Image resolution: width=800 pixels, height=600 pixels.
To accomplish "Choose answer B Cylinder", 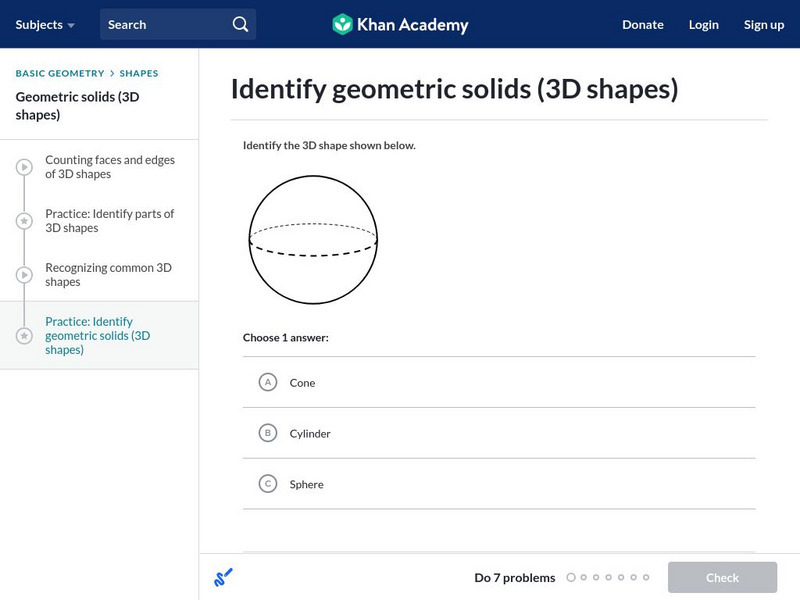I will [267, 433].
